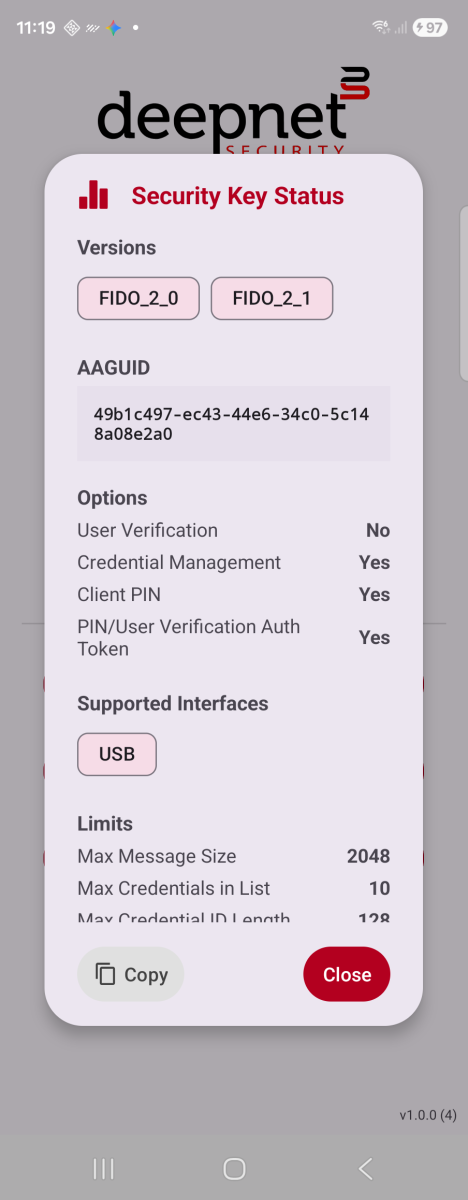The image size is (468, 1200).
Task: Select the FIDO_2_1 version chip
Action: [x=272, y=298]
